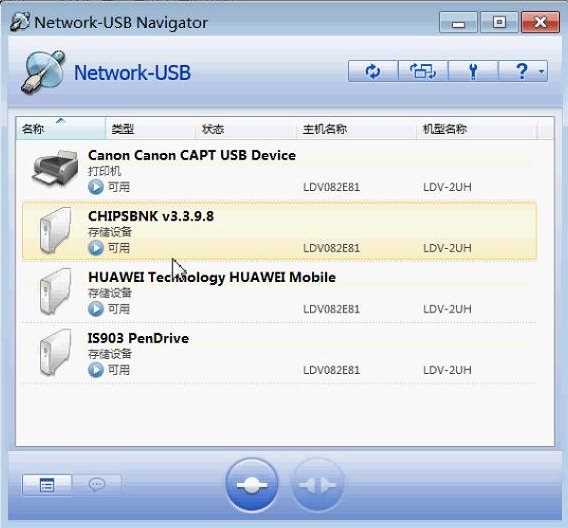This screenshot has width=568, height=528.
Task: Click the 机型名称 column header
Action: (476, 129)
